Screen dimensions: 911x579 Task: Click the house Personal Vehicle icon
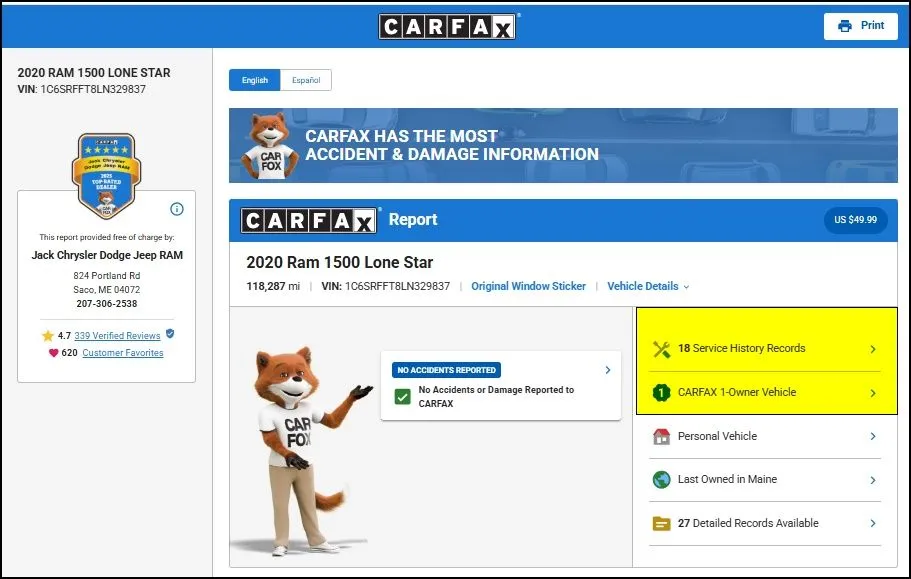click(x=661, y=436)
